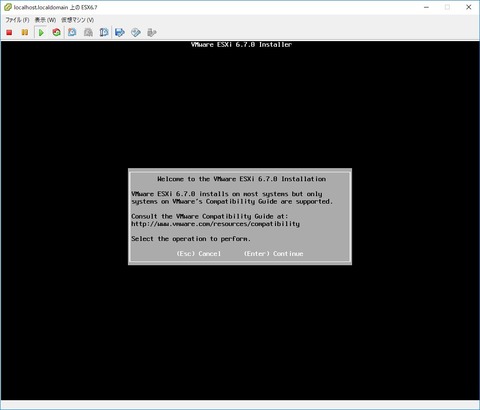Click the VMware app icon in title bar
480x410 pixels.
click(x=8, y=7)
